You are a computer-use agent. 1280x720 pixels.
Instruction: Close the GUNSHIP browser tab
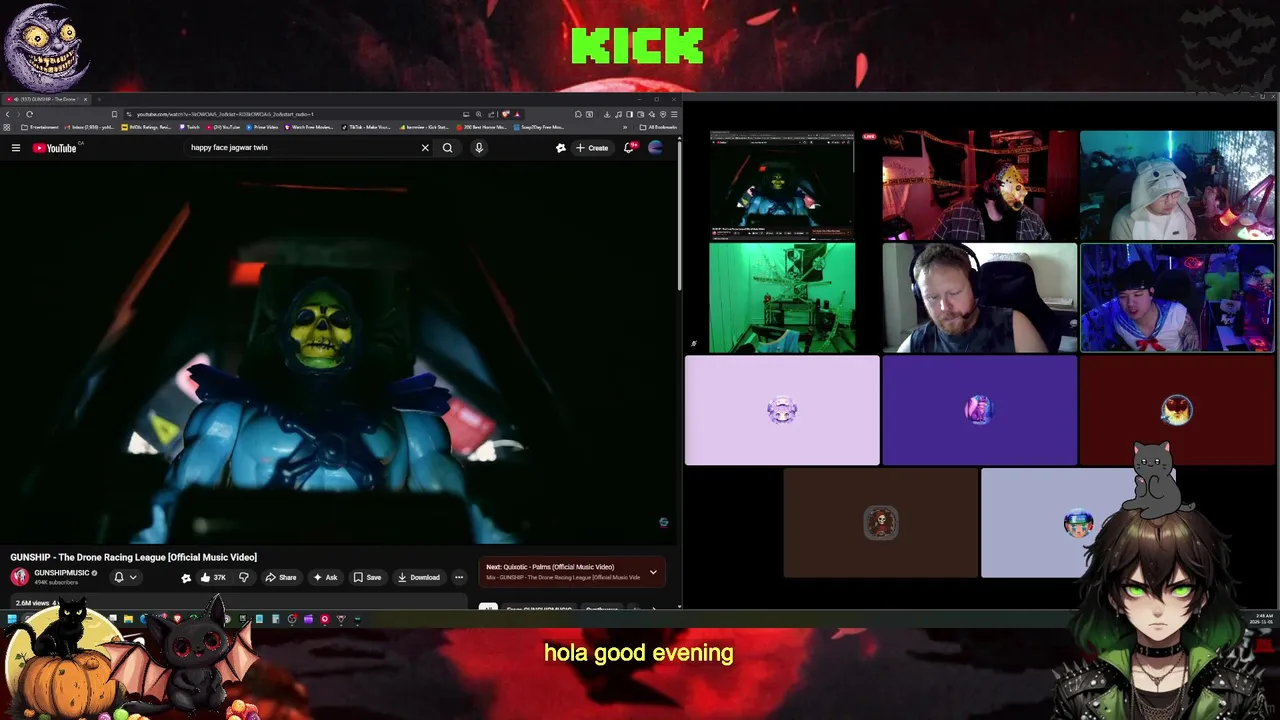(x=85, y=99)
